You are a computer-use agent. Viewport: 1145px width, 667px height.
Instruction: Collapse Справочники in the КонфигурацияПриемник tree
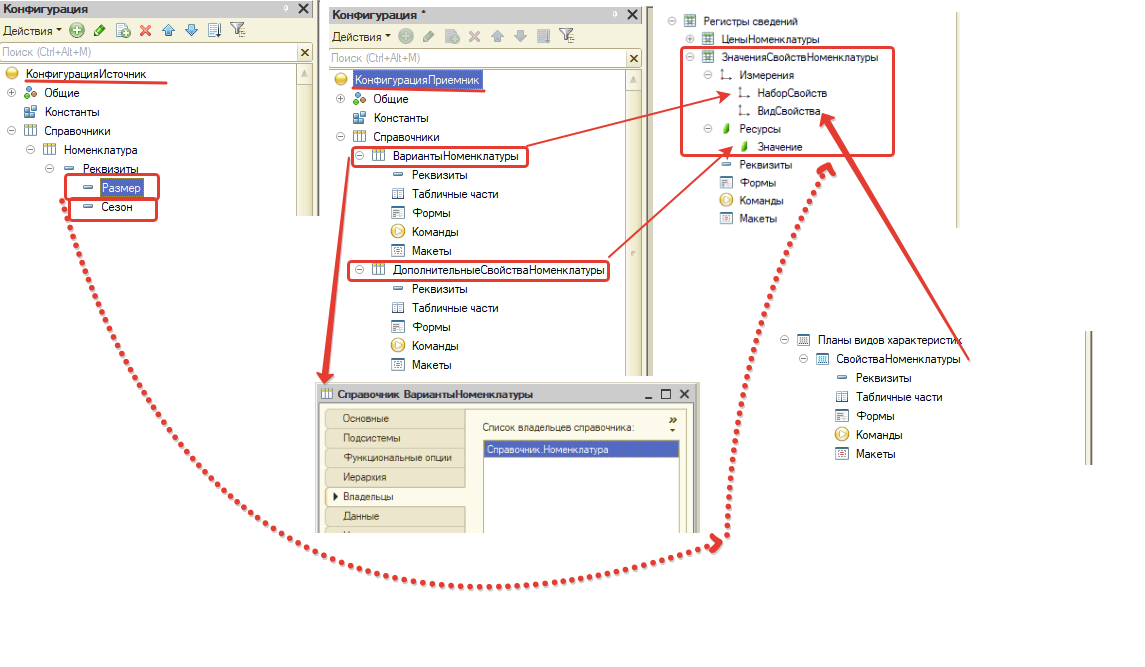[x=340, y=137]
